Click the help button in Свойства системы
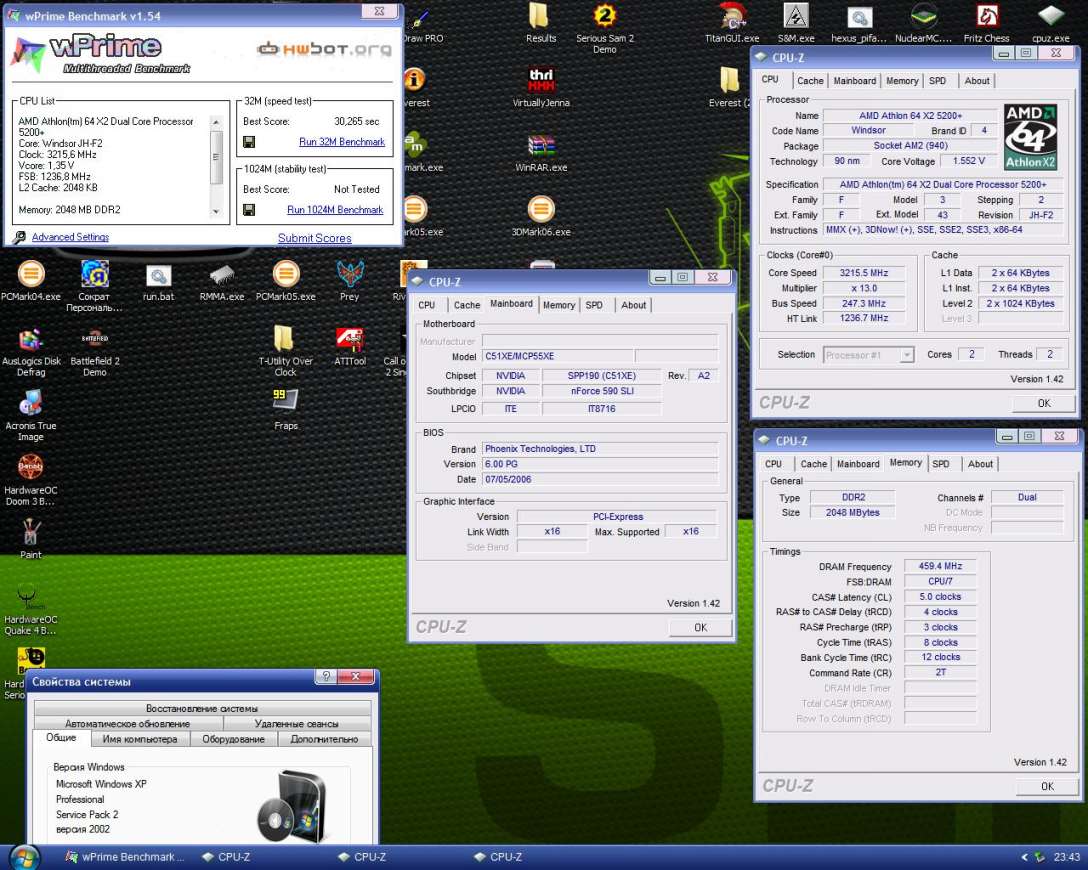1088x870 pixels. (325, 676)
